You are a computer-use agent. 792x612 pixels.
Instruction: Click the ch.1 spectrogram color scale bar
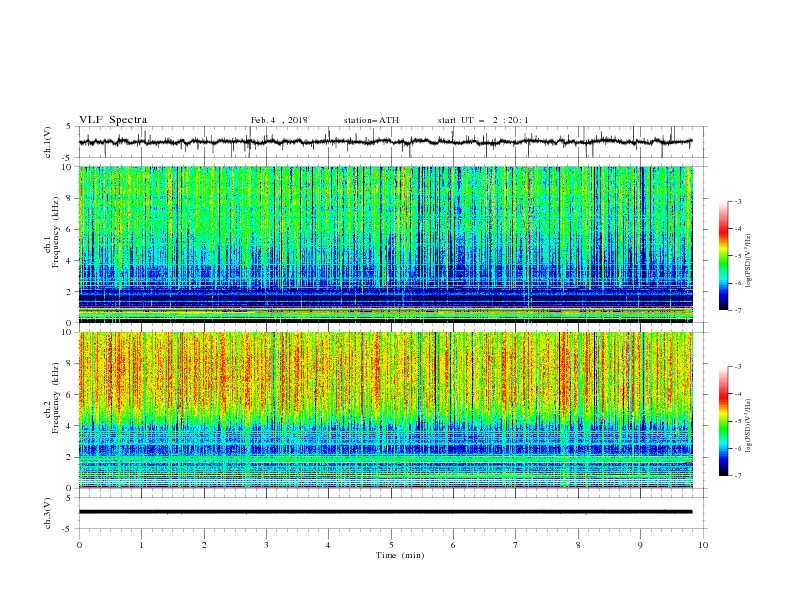tap(723, 256)
